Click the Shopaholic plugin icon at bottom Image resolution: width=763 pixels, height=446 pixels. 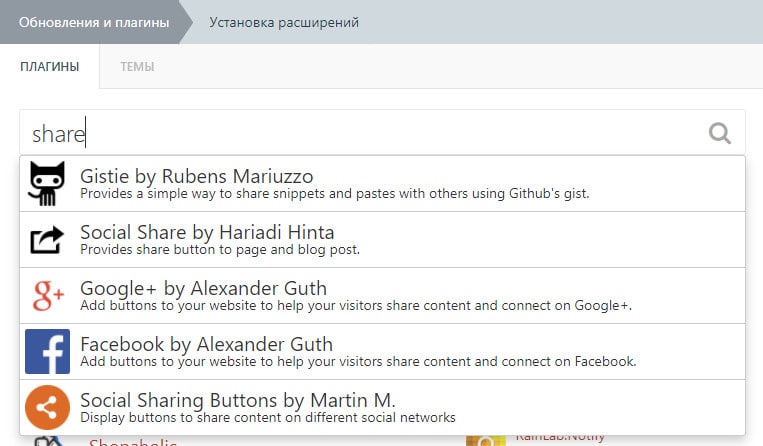[x=48, y=441]
